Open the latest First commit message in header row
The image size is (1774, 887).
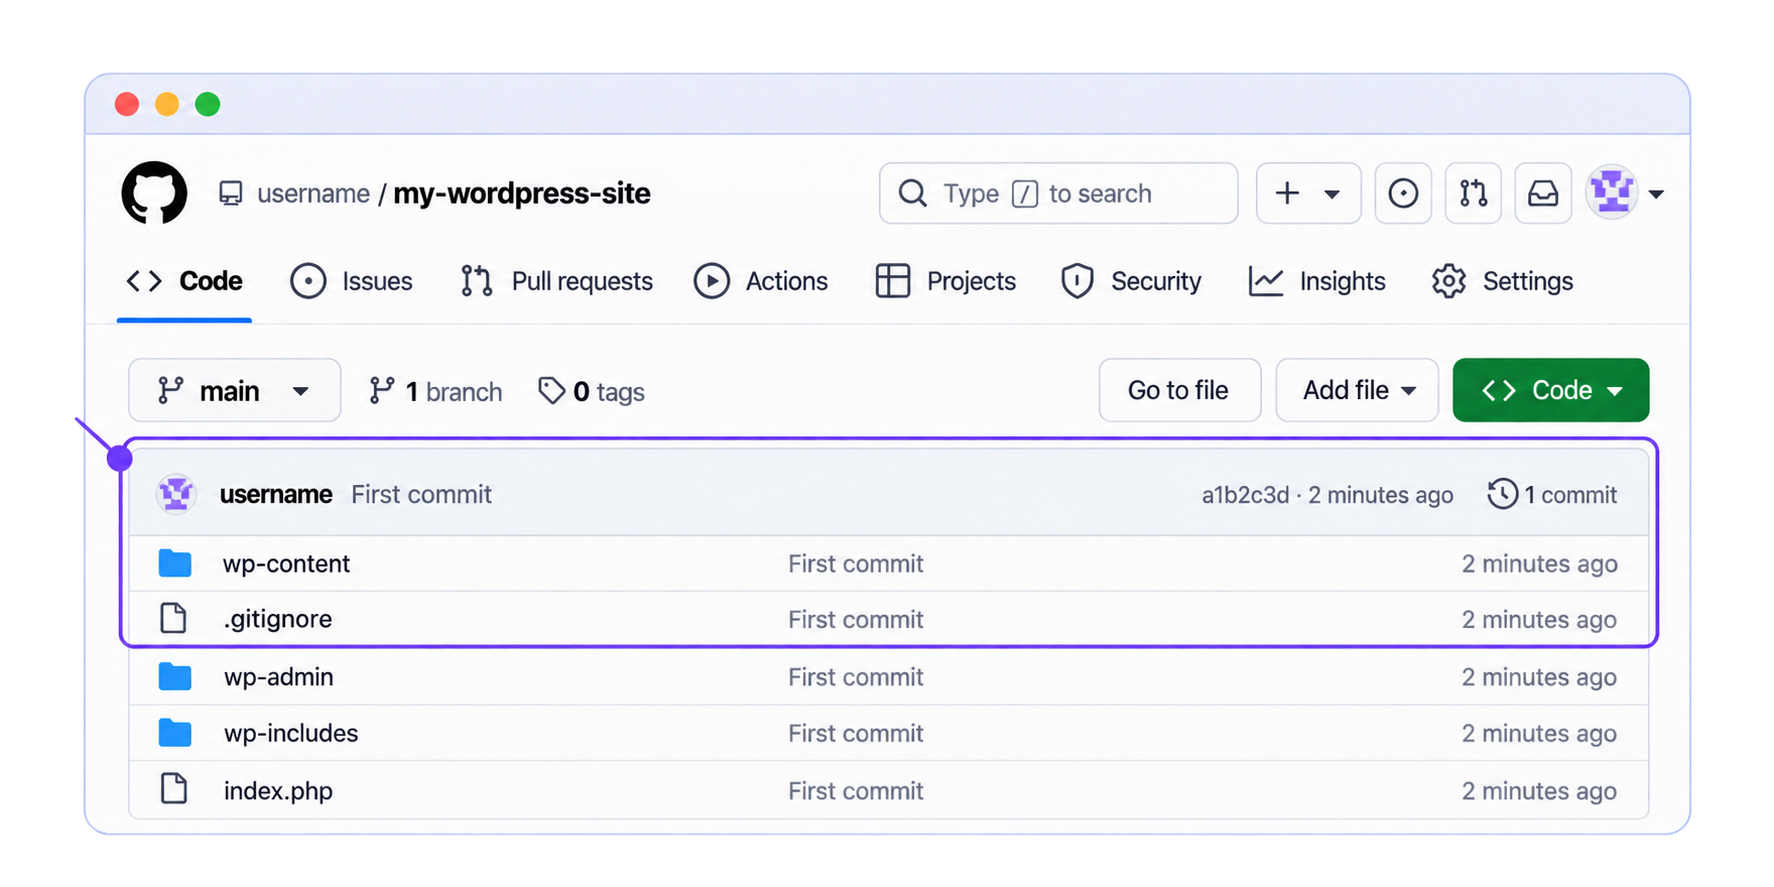421,494
